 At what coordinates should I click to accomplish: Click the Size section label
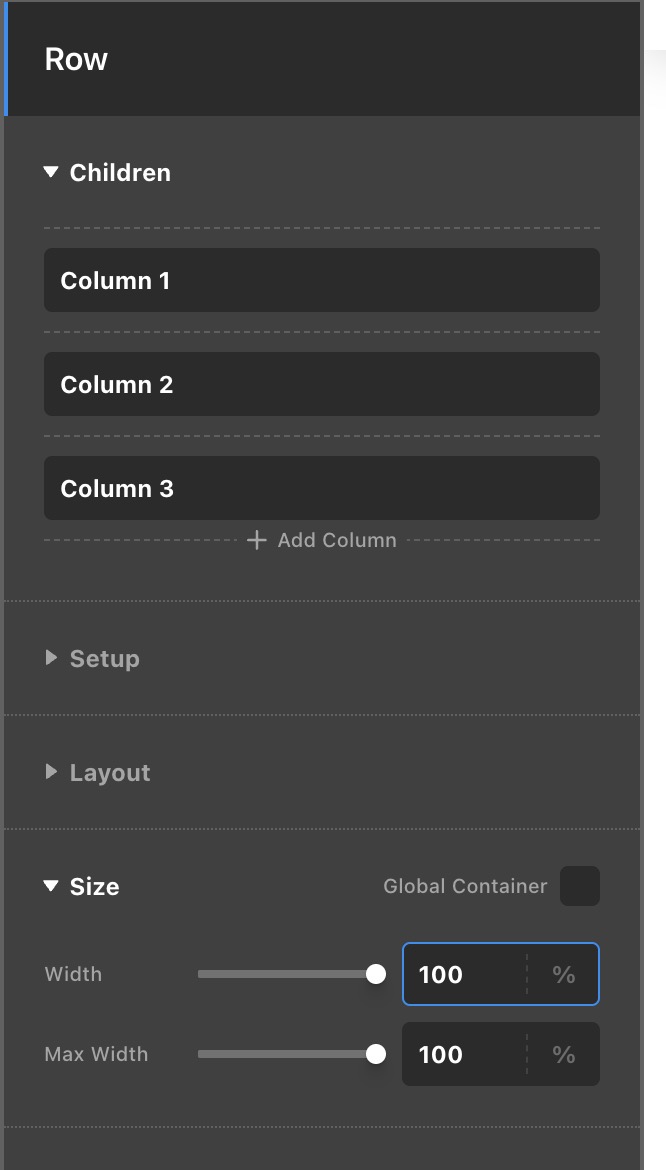point(95,887)
